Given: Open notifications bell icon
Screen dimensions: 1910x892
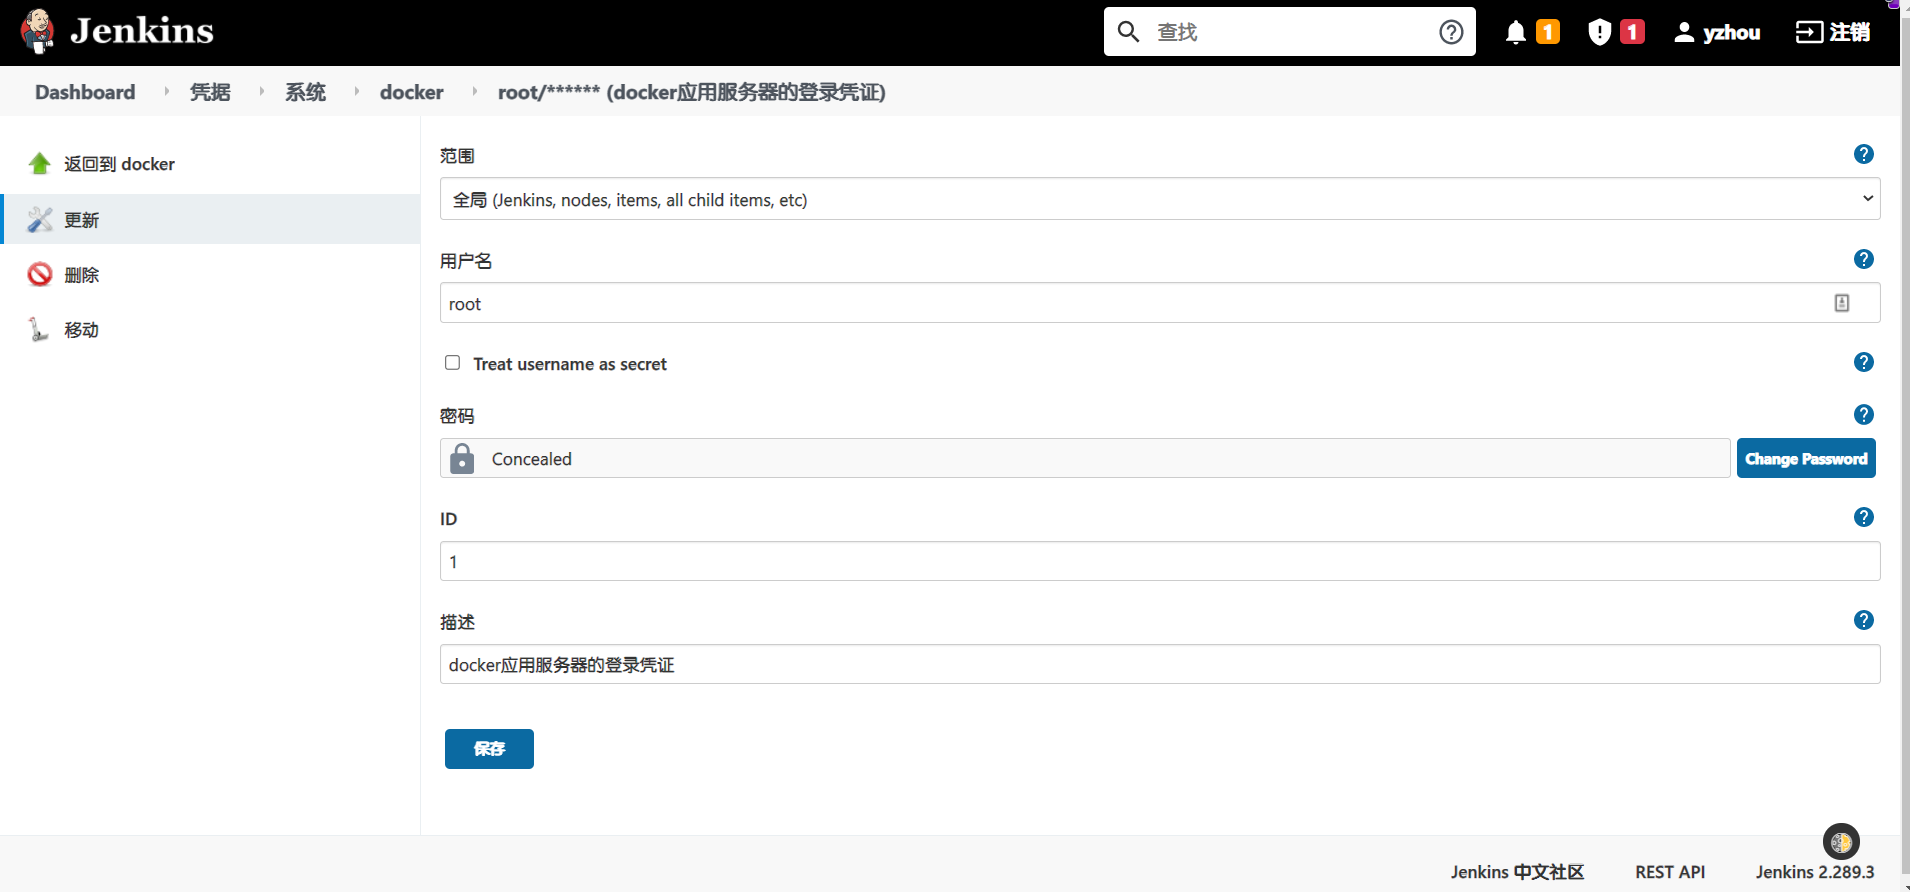Looking at the screenshot, I should 1516,32.
